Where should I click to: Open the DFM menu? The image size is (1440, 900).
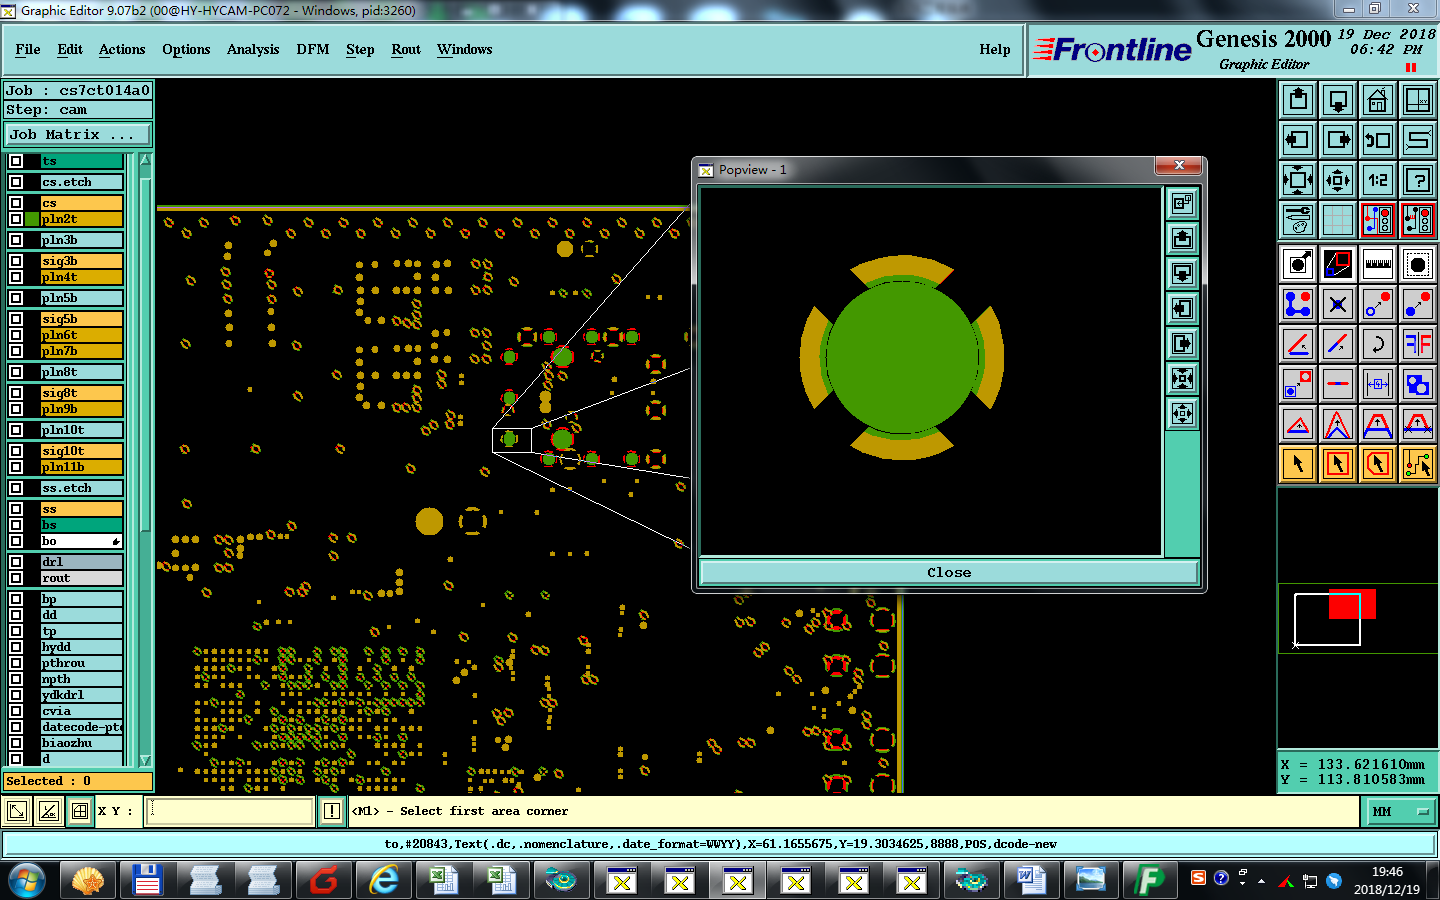[x=313, y=49]
